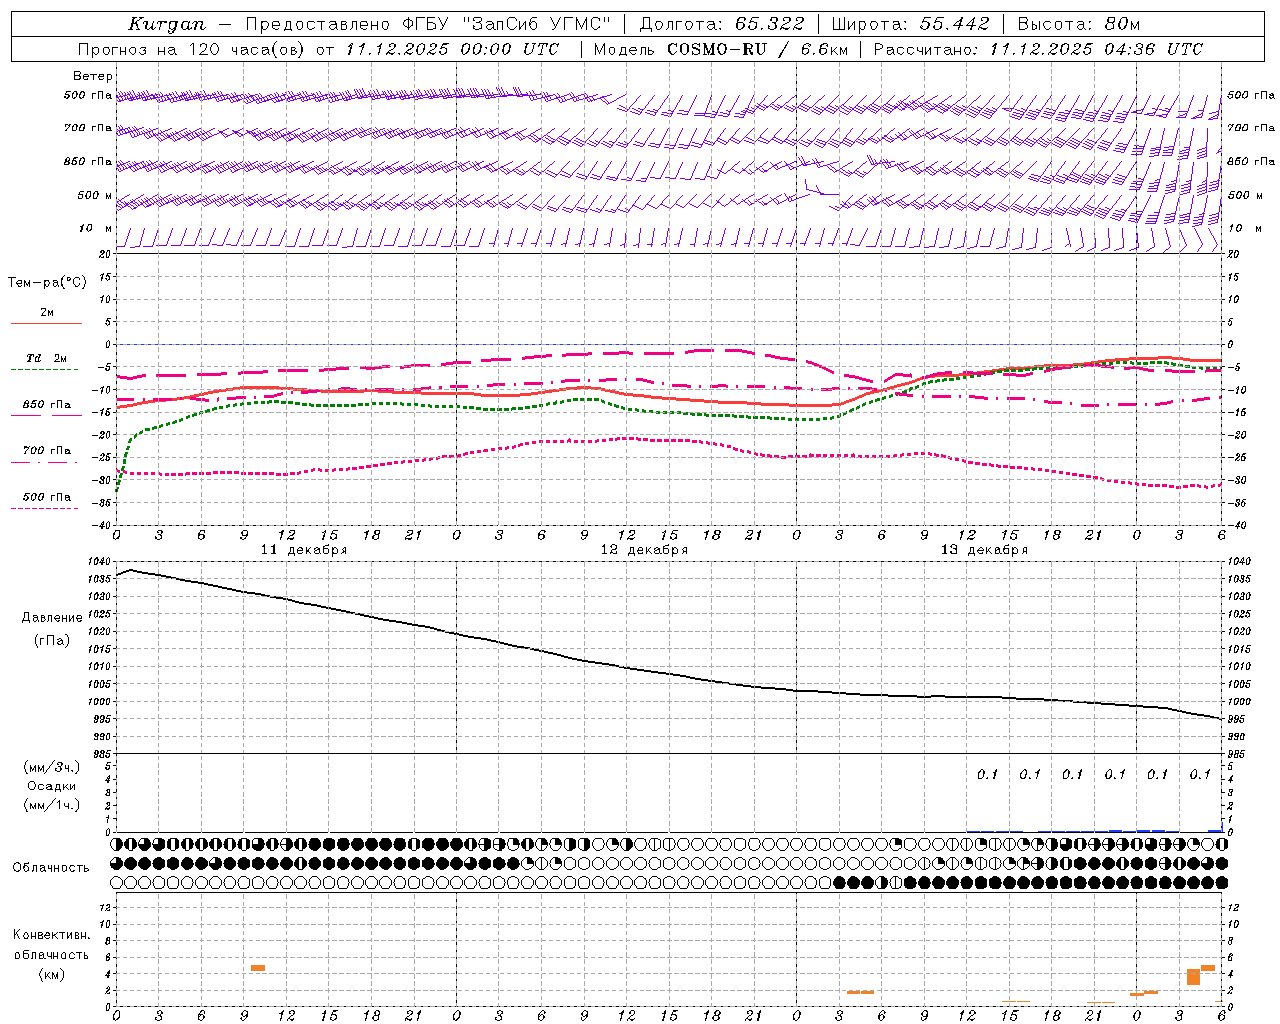Click the "700 гПа" temperature legend label
This screenshot has width=1280, height=1024.
click(x=47, y=451)
